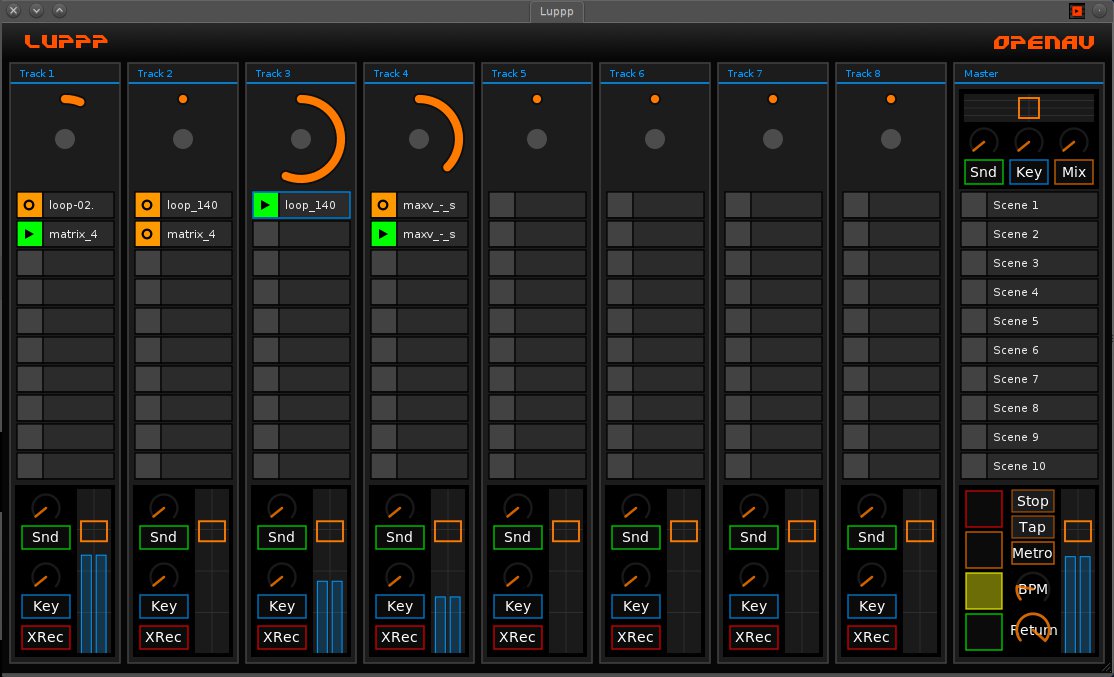Screen dimensions: 1114x677
Task: Toggle the Snd button on Track 1
Action: pyautogui.click(x=46, y=537)
